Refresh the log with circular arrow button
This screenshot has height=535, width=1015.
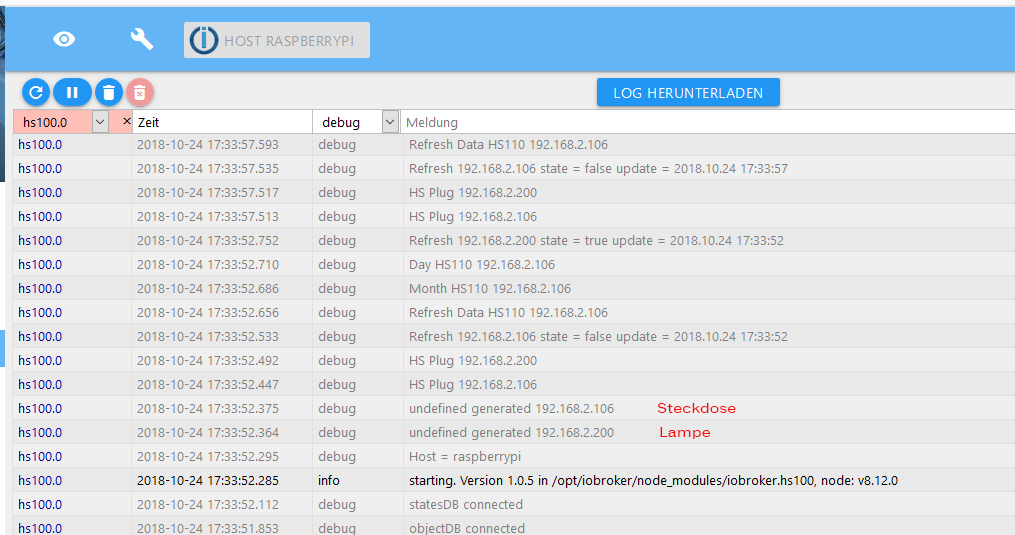36,93
